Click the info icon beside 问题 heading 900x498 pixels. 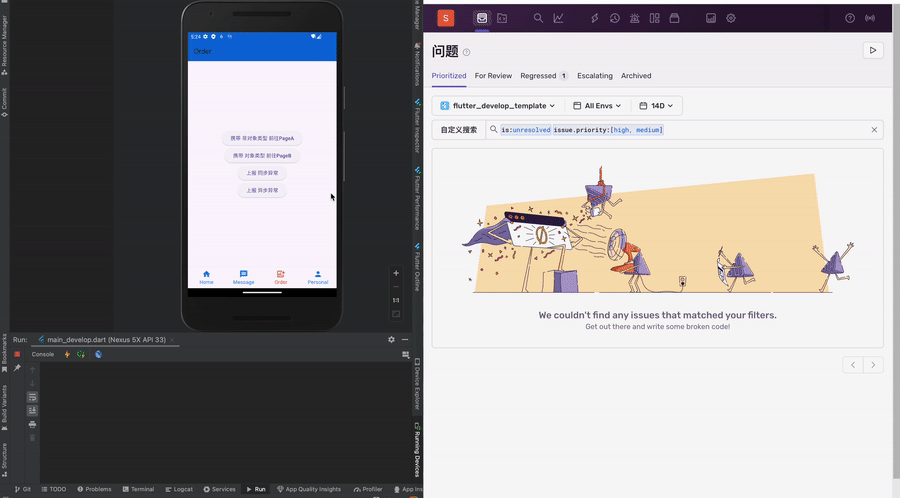(x=467, y=53)
